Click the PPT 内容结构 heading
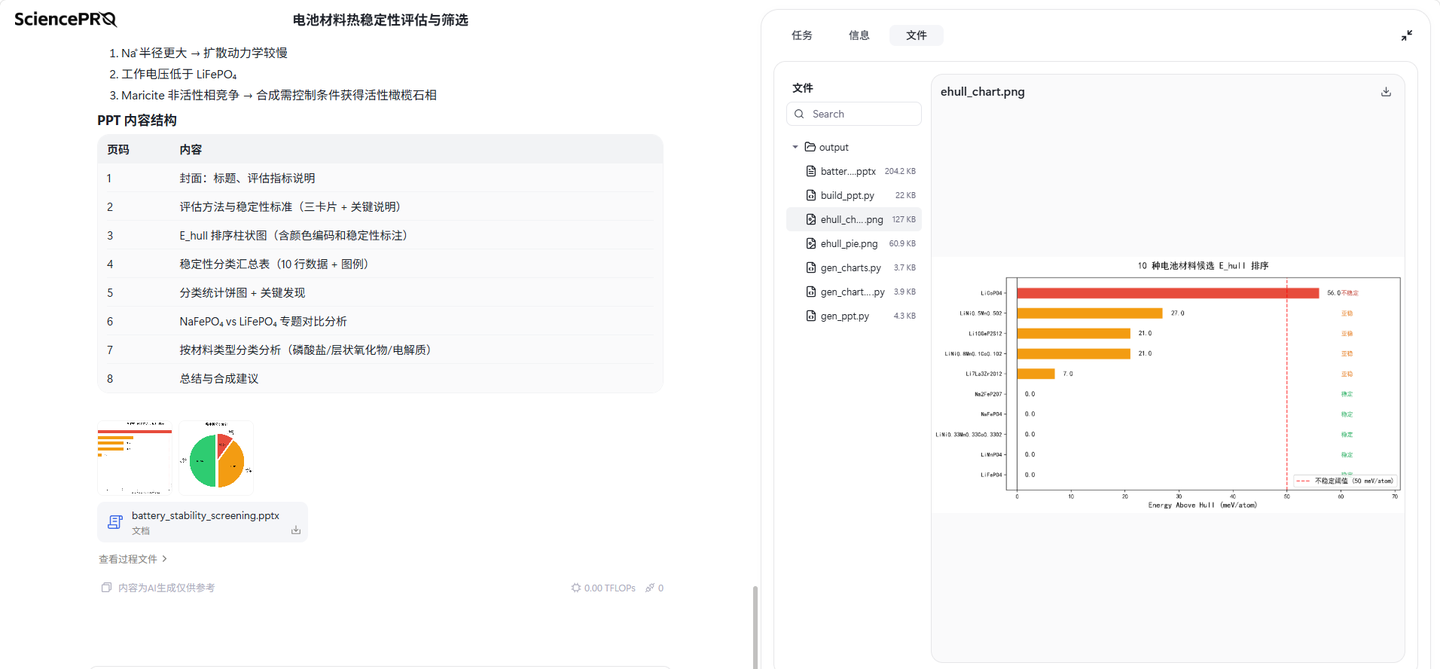The image size is (1440, 669). click(x=137, y=120)
